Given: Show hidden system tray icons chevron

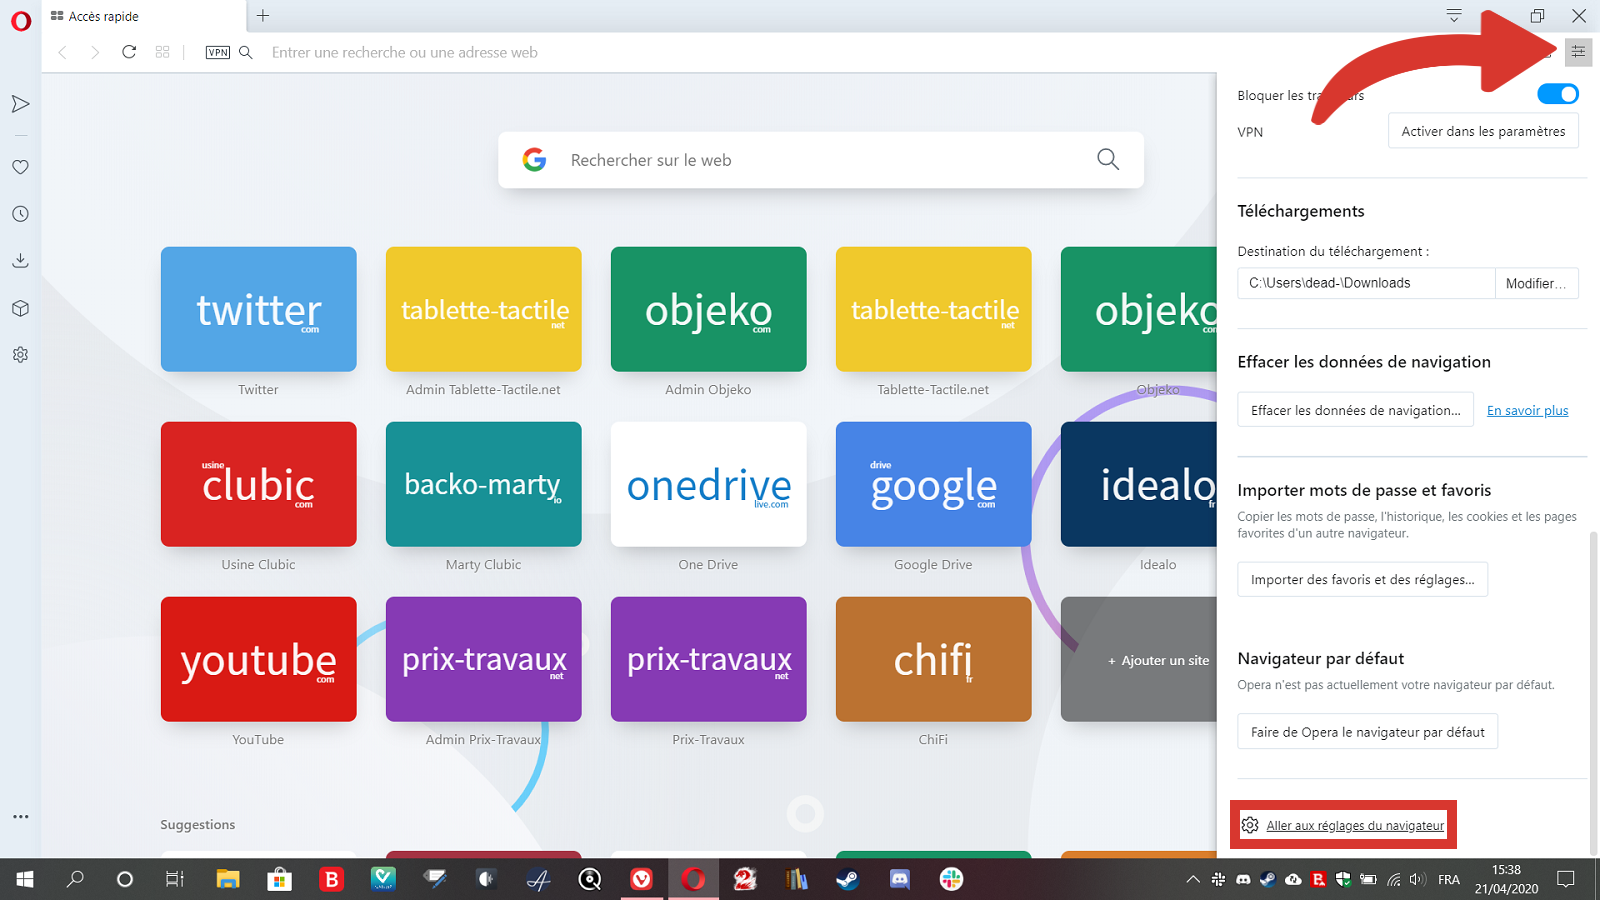Looking at the screenshot, I should coord(1192,880).
